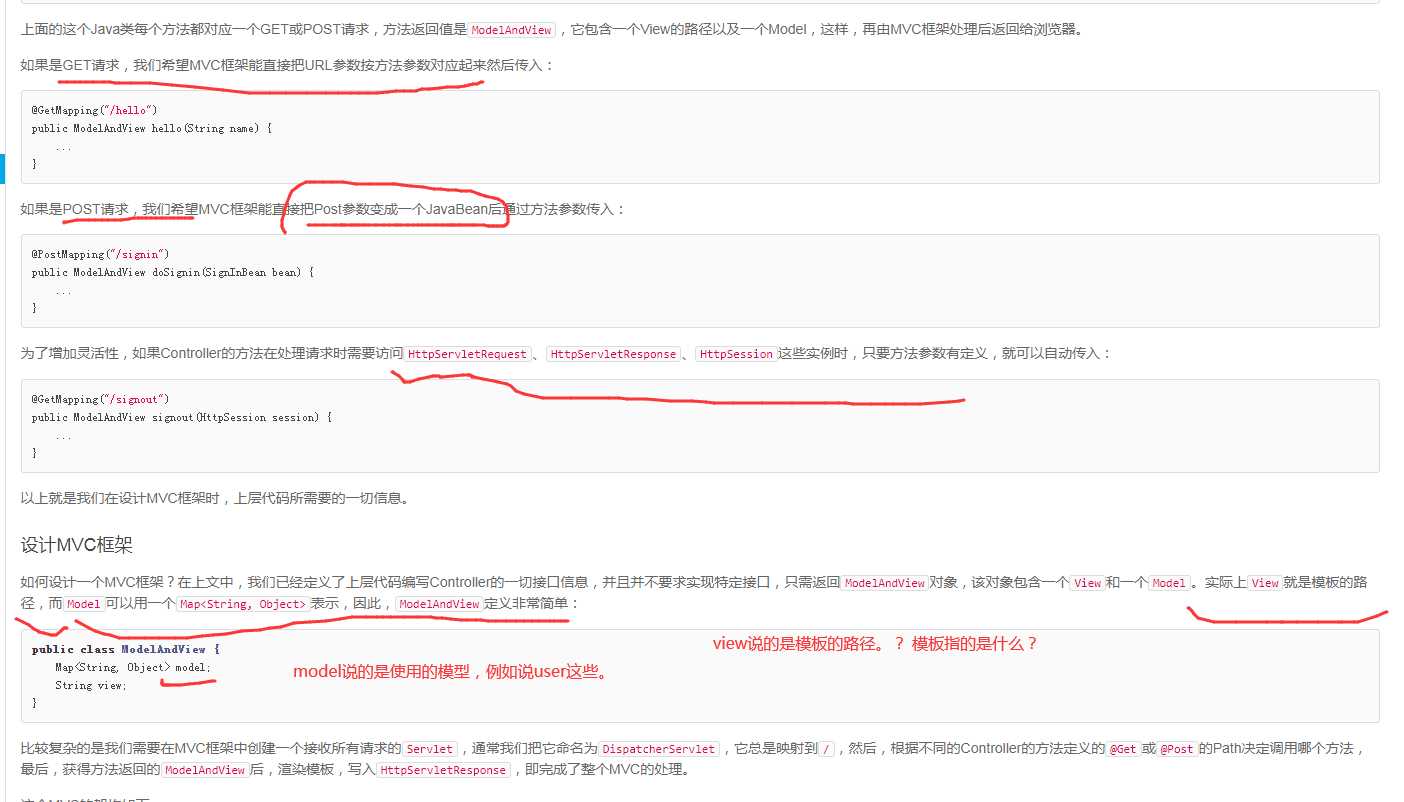The width and height of the screenshot is (1404, 802).
Task: Click the View tag after 该对象包含一个
Action: pyautogui.click(x=1087, y=583)
